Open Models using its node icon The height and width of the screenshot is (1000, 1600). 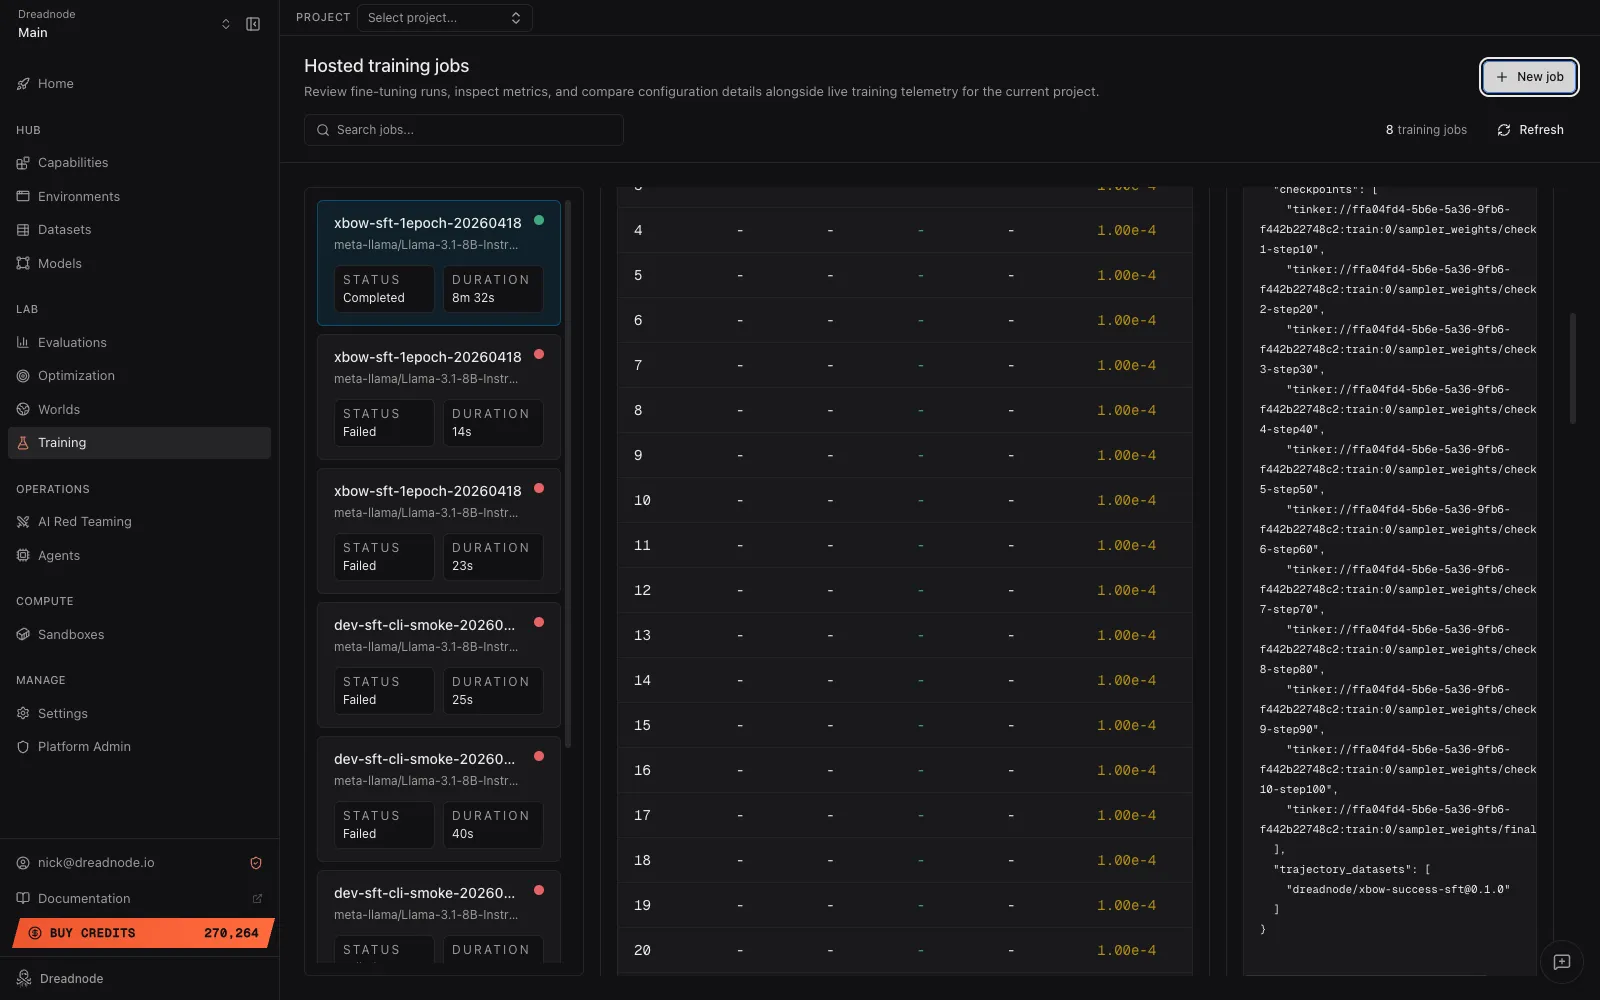click(x=23, y=263)
